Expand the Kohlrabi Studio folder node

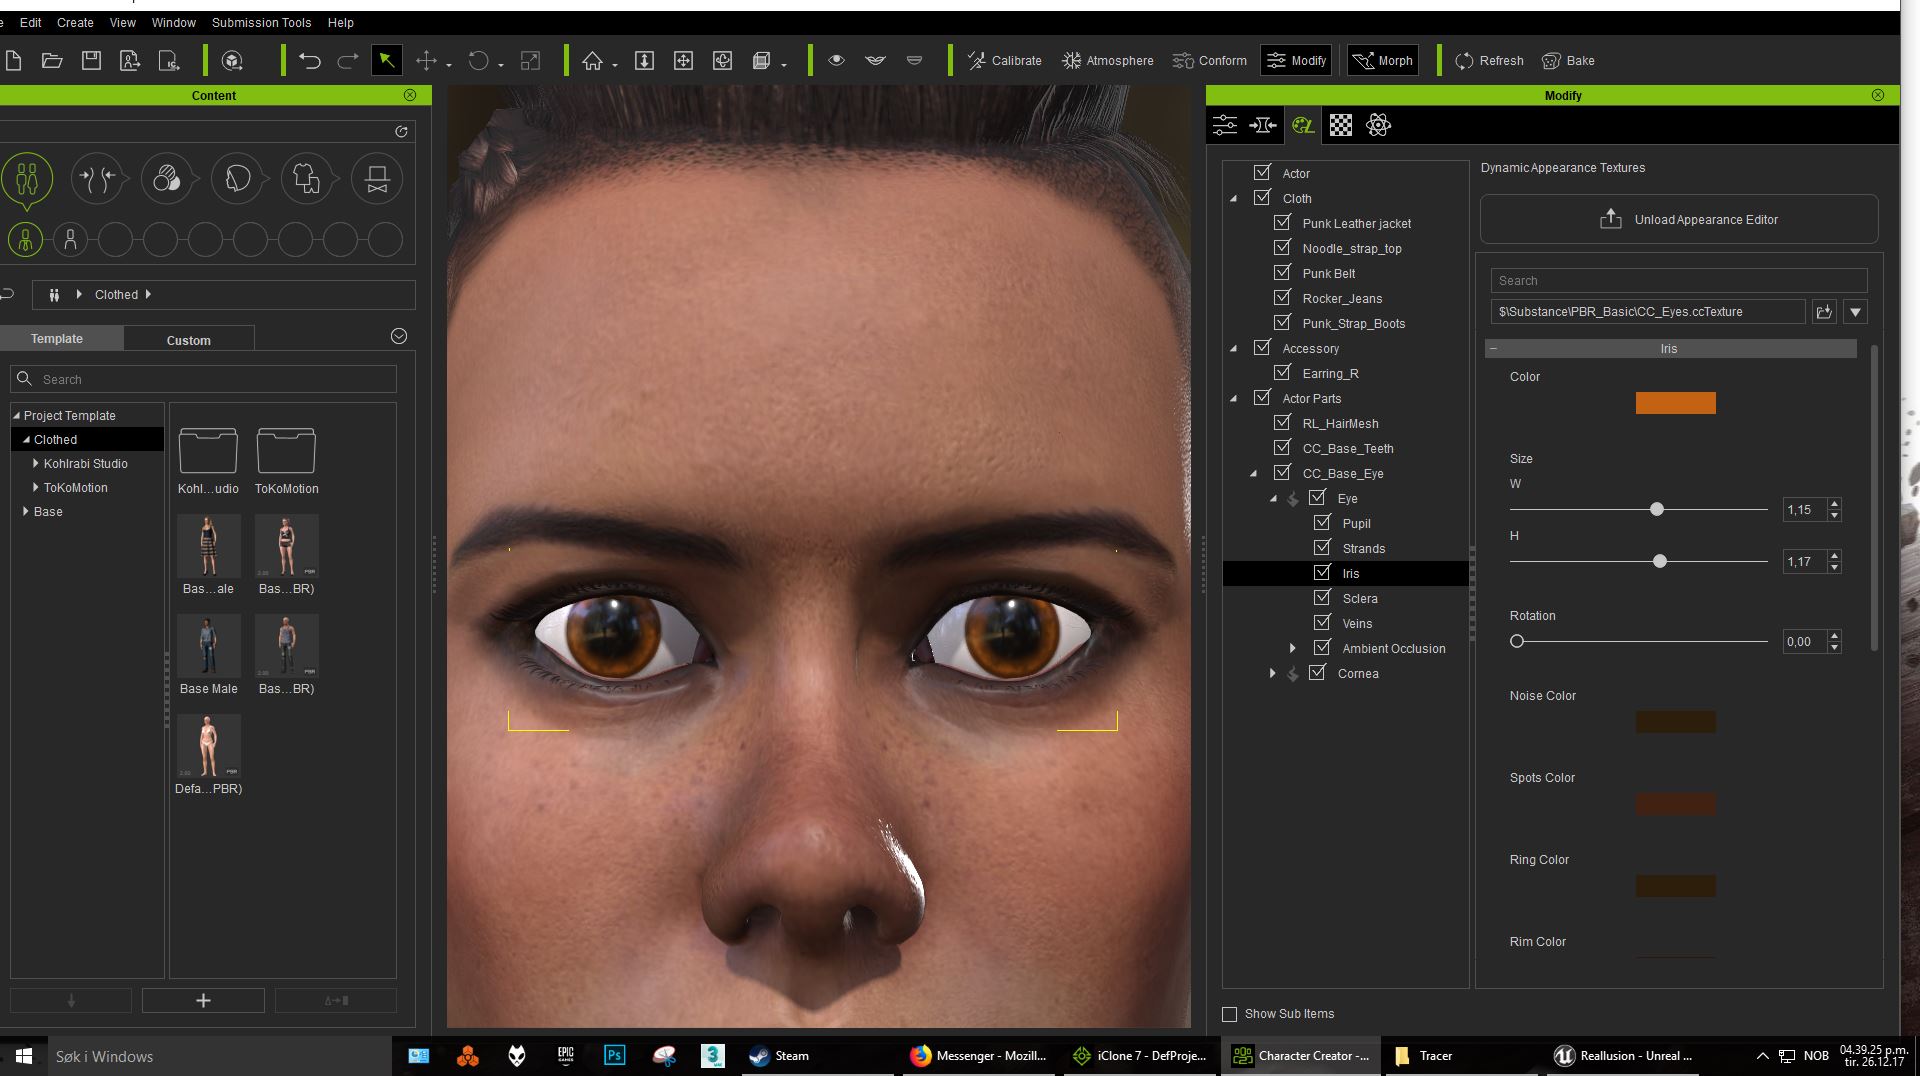pyautogui.click(x=36, y=464)
